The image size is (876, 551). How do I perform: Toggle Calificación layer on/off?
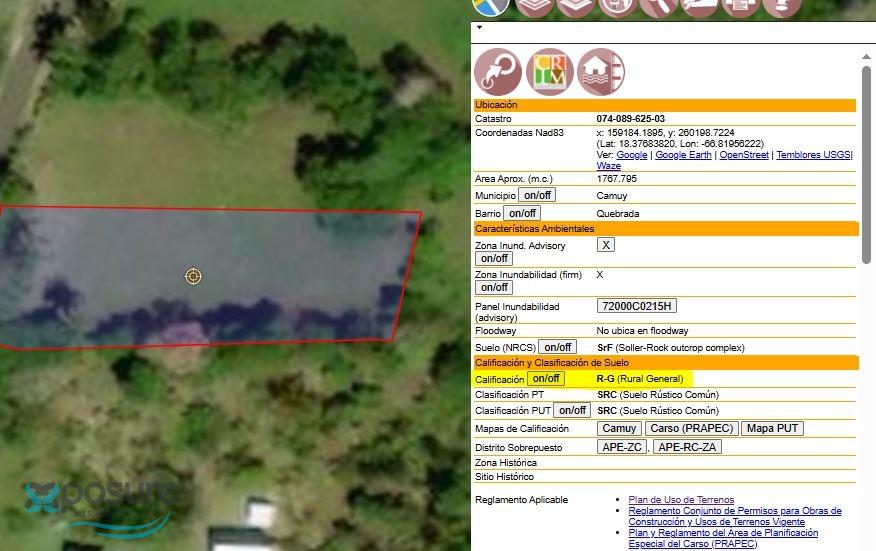[x=545, y=379]
